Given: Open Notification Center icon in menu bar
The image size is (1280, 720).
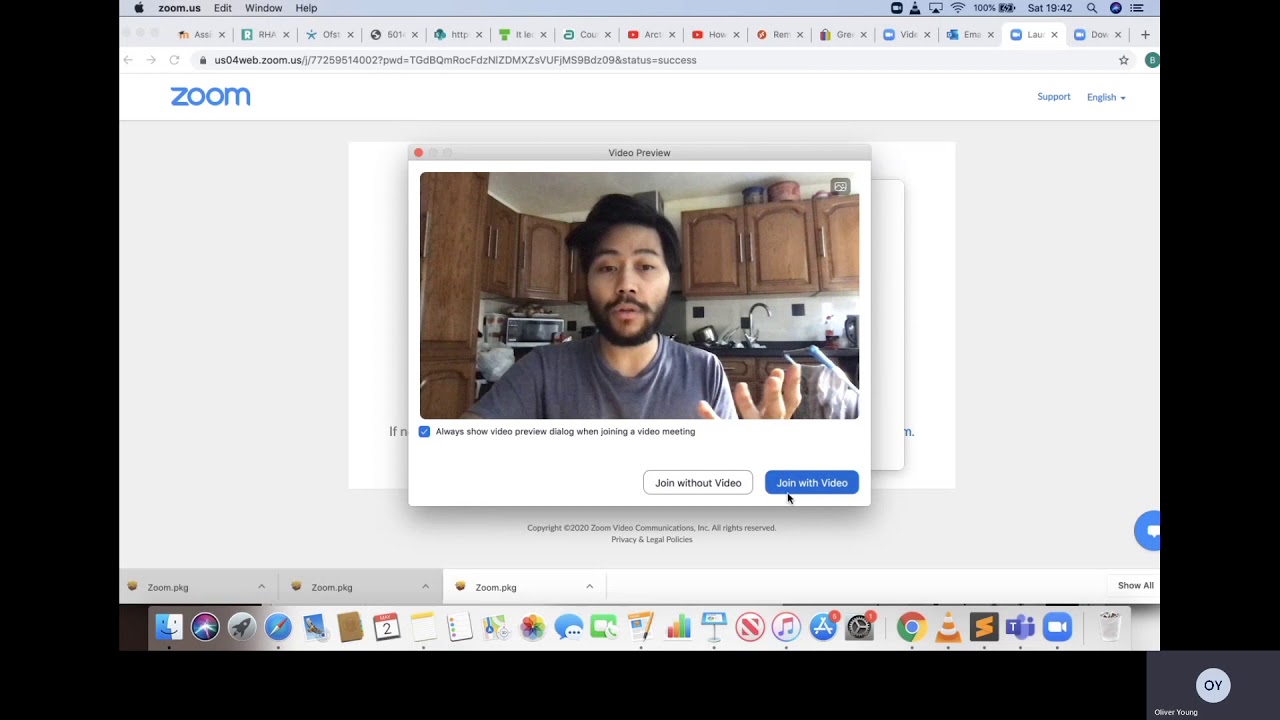Looking at the screenshot, I should (x=1137, y=8).
